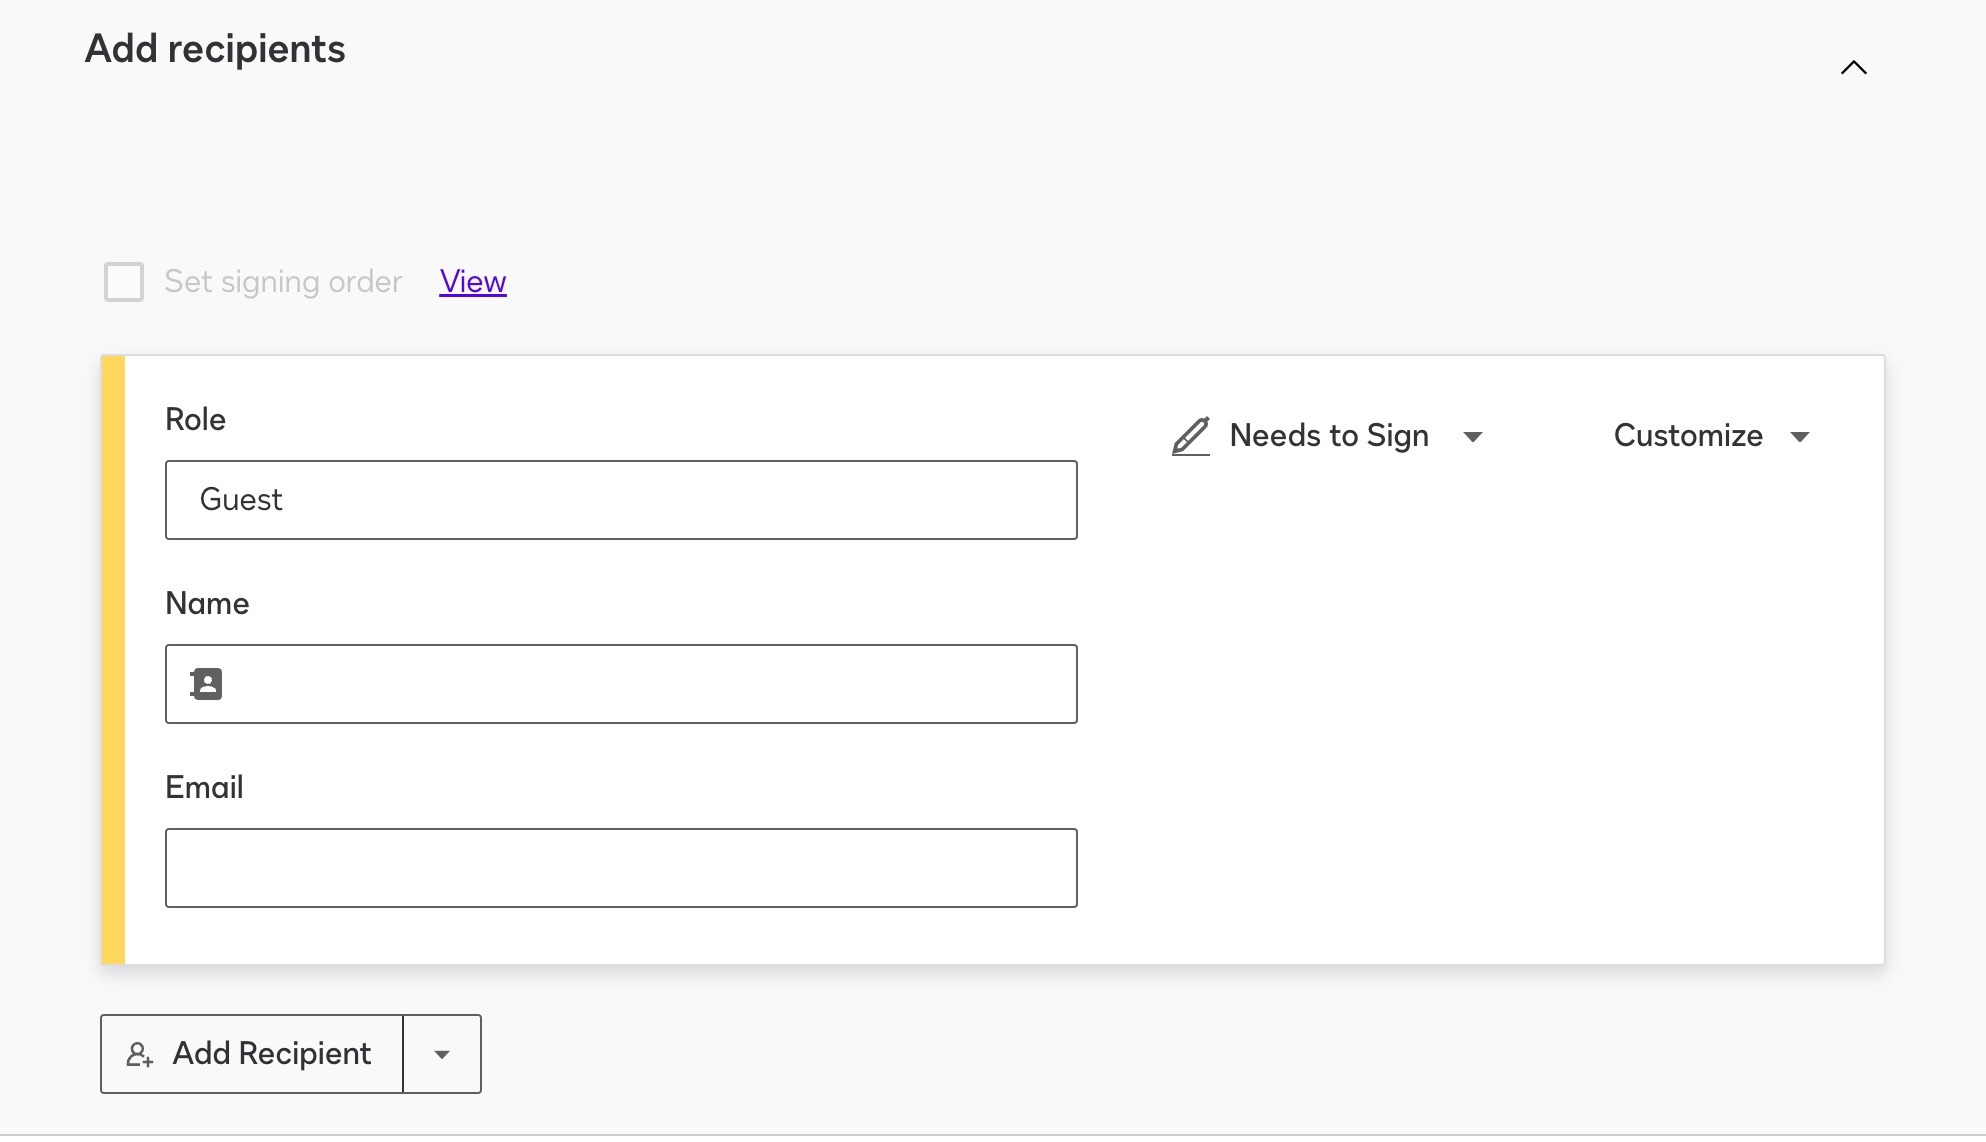
Task: Click the chevron arrow beside Needs to Sign
Action: [x=1474, y=437]
